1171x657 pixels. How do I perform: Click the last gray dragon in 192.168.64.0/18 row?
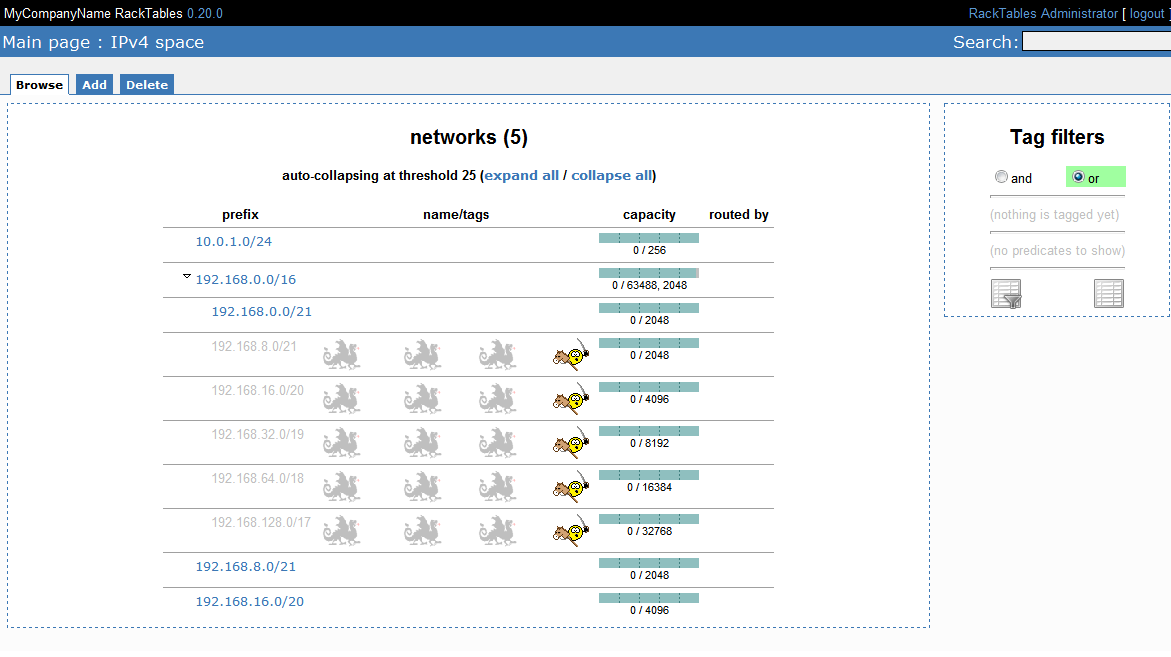click(x=497, y=486)
